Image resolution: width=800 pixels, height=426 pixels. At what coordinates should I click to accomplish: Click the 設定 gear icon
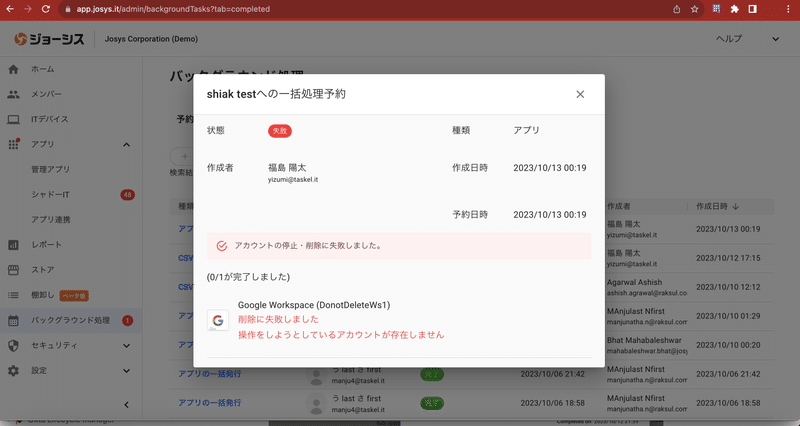14,371
